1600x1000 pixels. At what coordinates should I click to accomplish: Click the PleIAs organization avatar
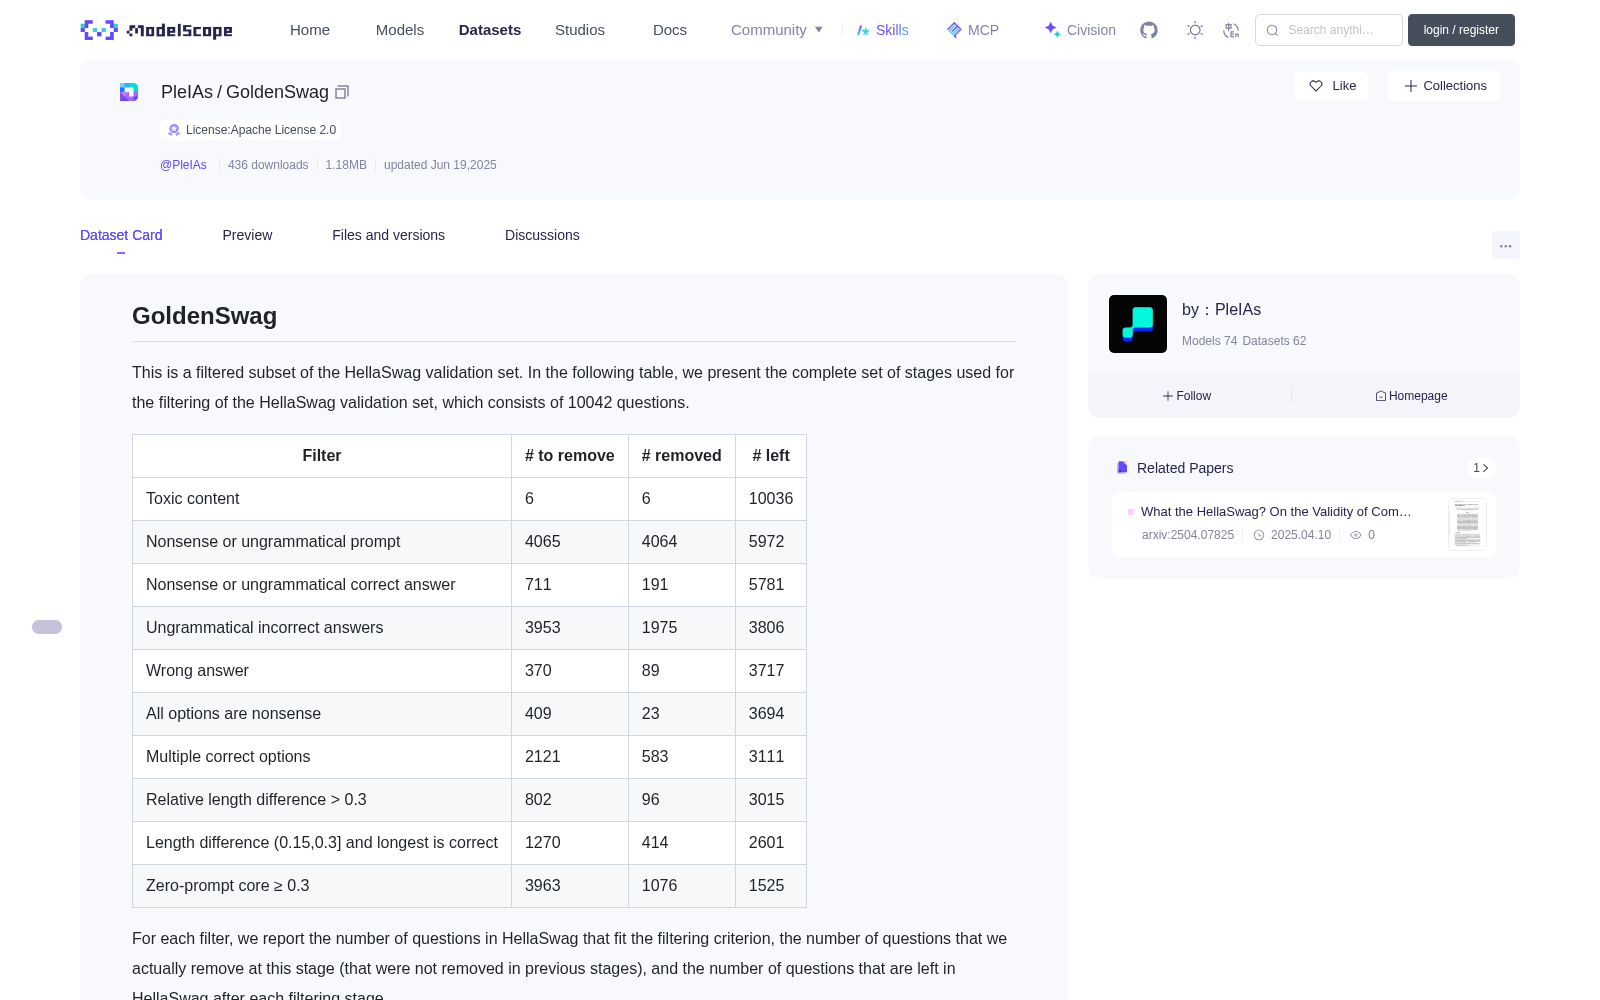tap(1138, 324)
